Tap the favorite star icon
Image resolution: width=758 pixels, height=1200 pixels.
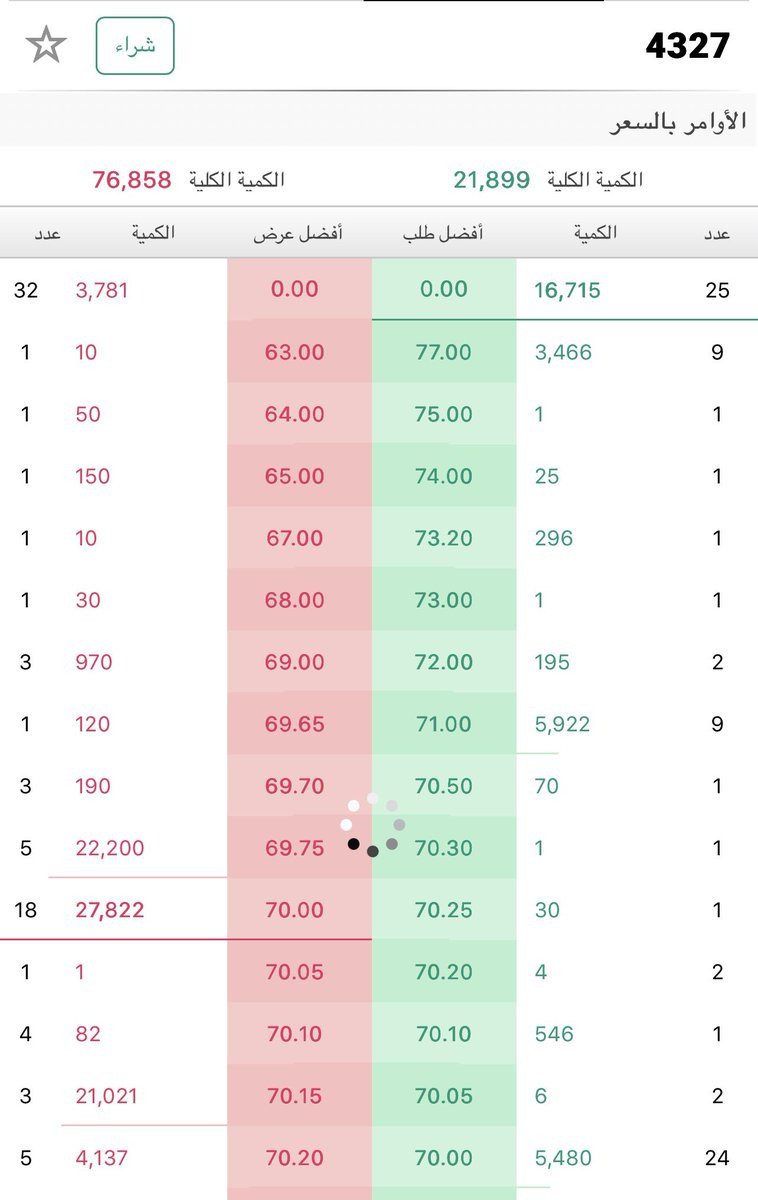click(45, 46)
